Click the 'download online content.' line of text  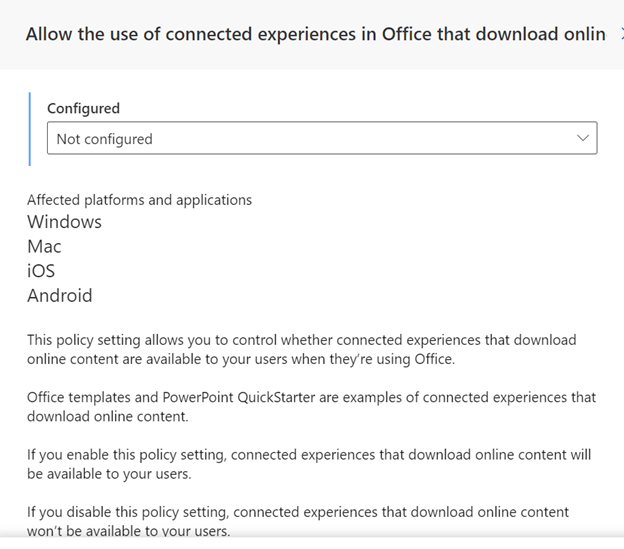[107, 417]
